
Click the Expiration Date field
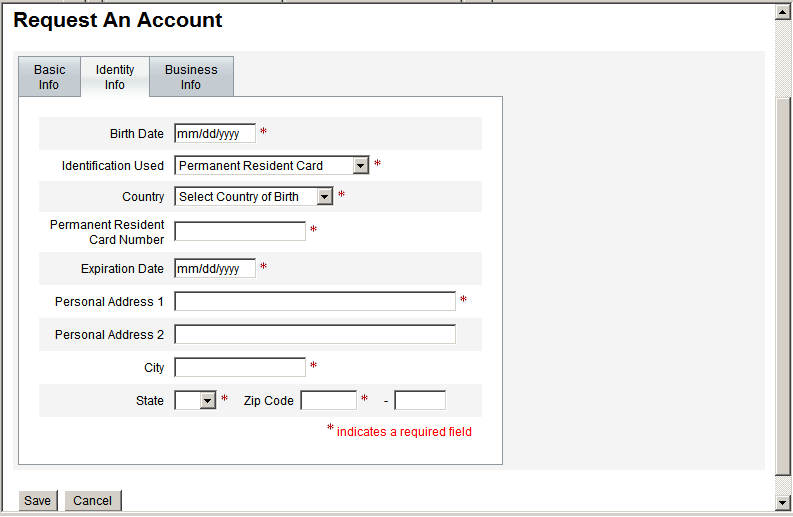(x=215, y=269)
